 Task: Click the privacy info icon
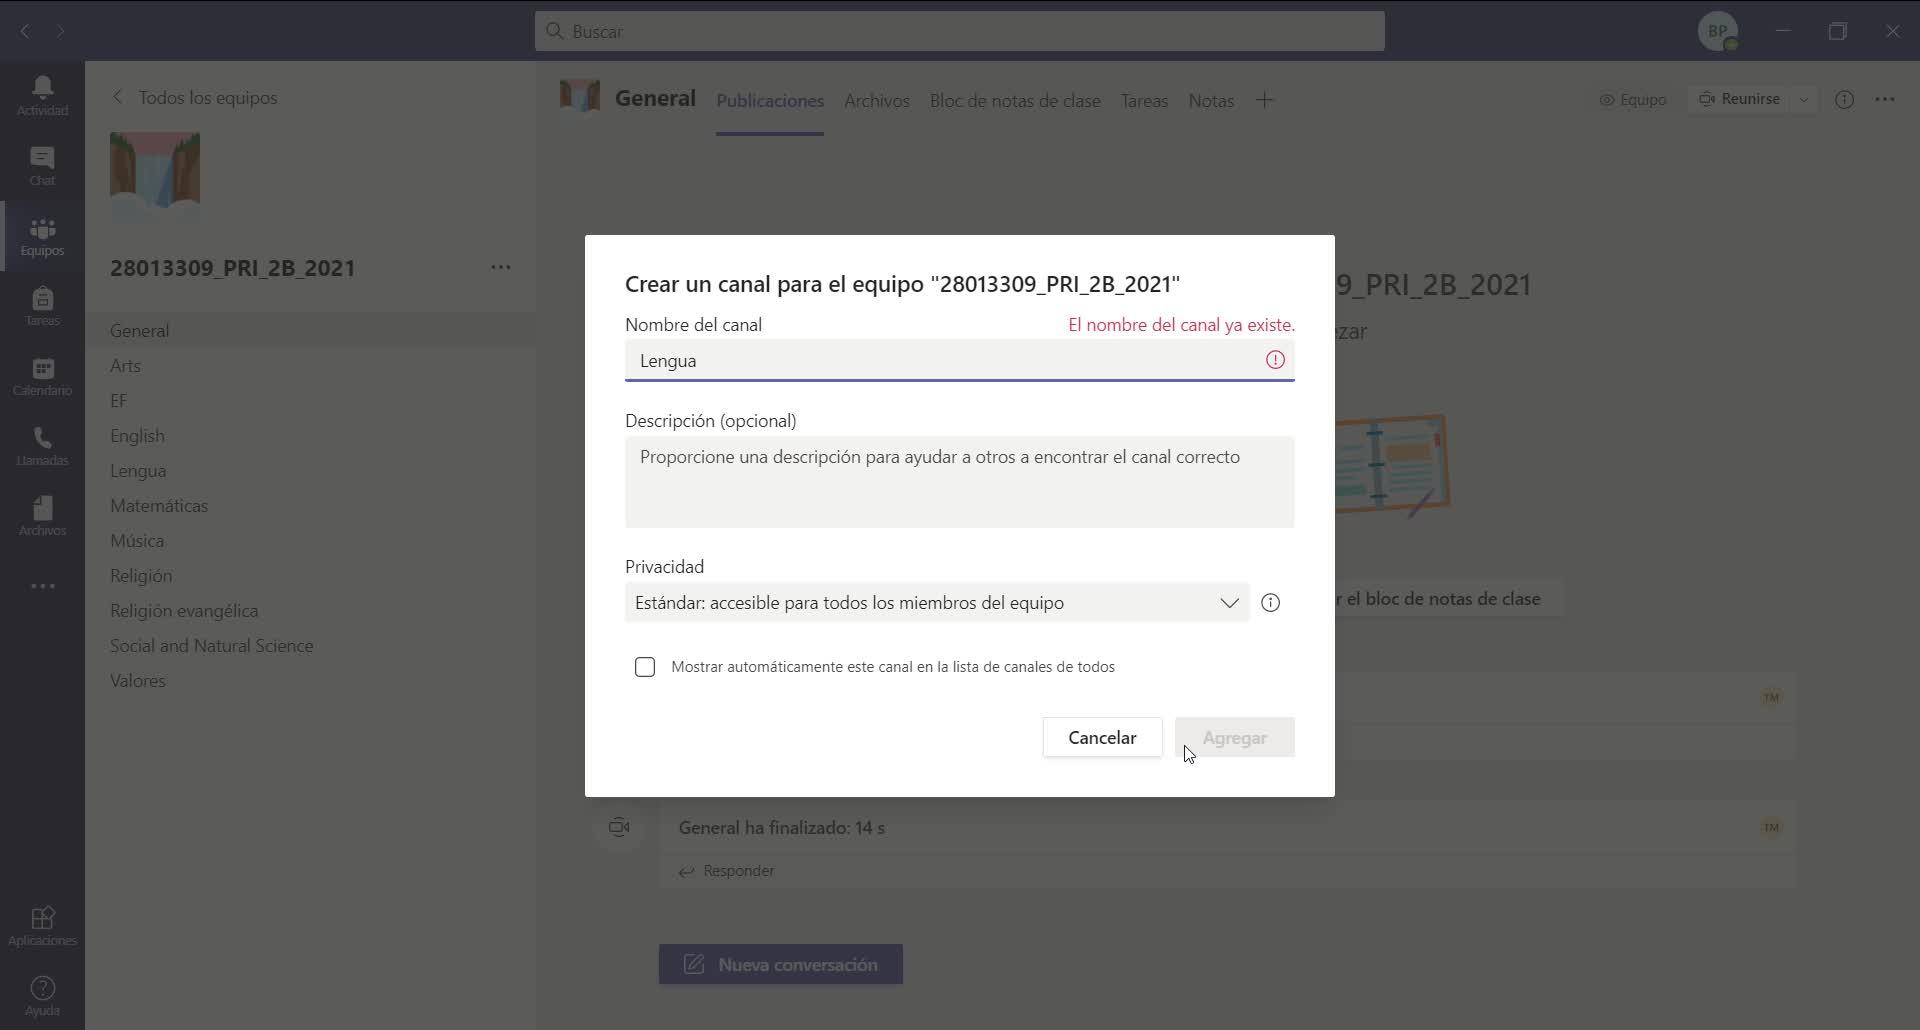coord(1270,603)
